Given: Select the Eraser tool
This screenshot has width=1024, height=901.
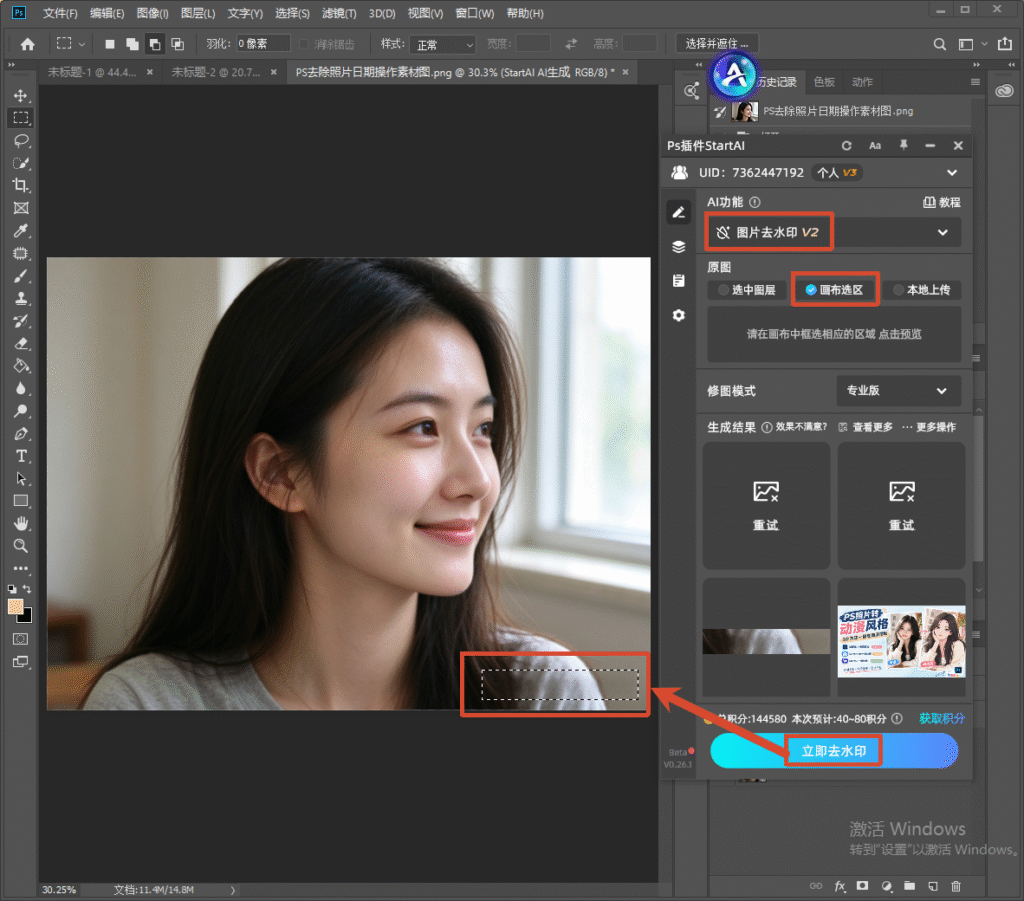Looking at the screenshot, I should (x=21, y=343).
